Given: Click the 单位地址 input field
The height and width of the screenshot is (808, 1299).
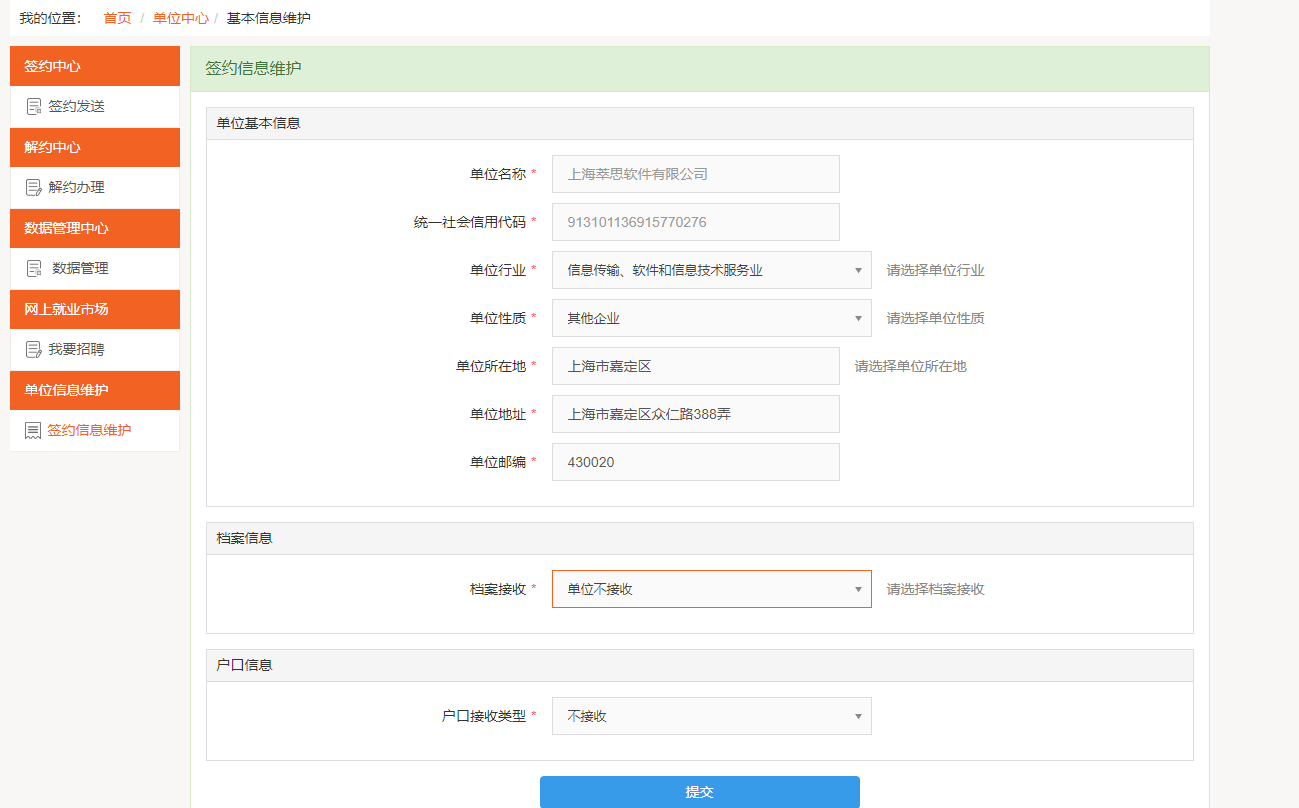Looking at the screenshot, I should coord(695,414).
